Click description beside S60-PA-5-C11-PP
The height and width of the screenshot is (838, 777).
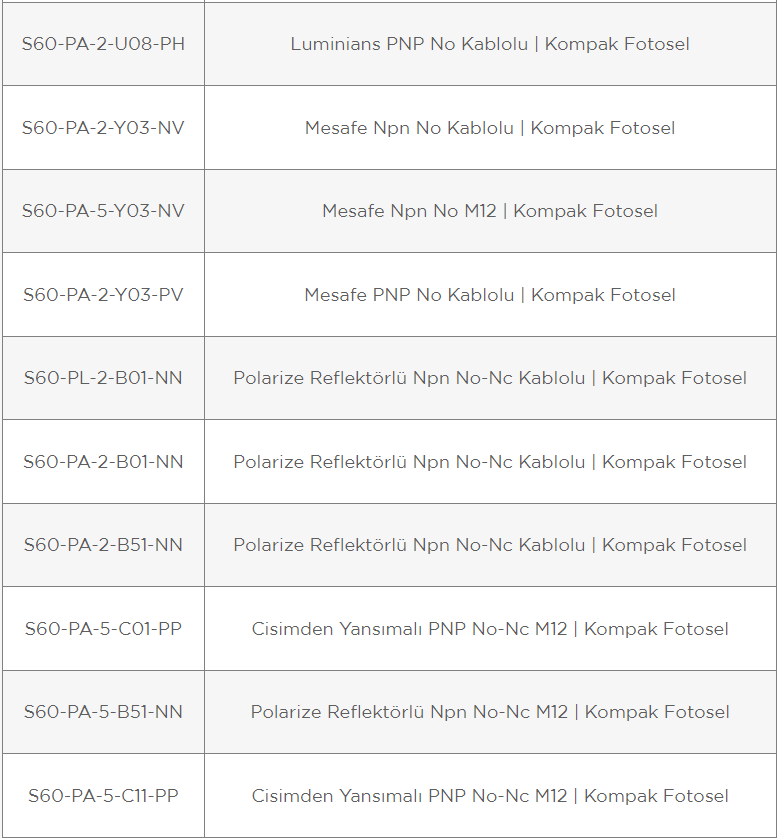(490, 796)
